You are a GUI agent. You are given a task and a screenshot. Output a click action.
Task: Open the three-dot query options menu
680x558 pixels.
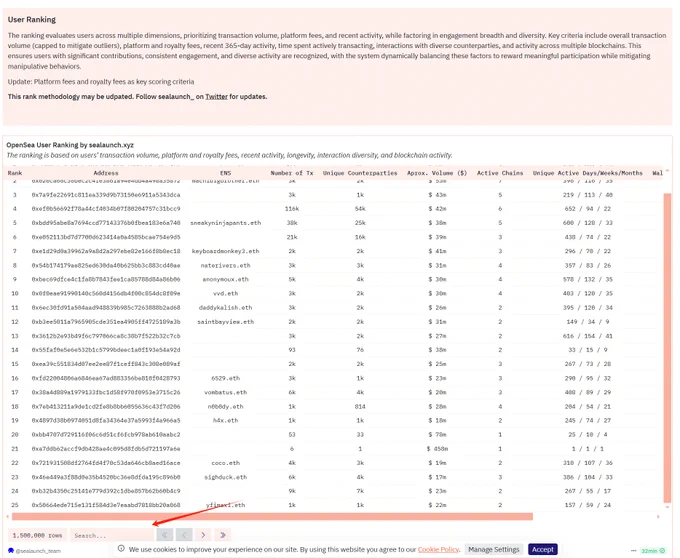point(634,551)
